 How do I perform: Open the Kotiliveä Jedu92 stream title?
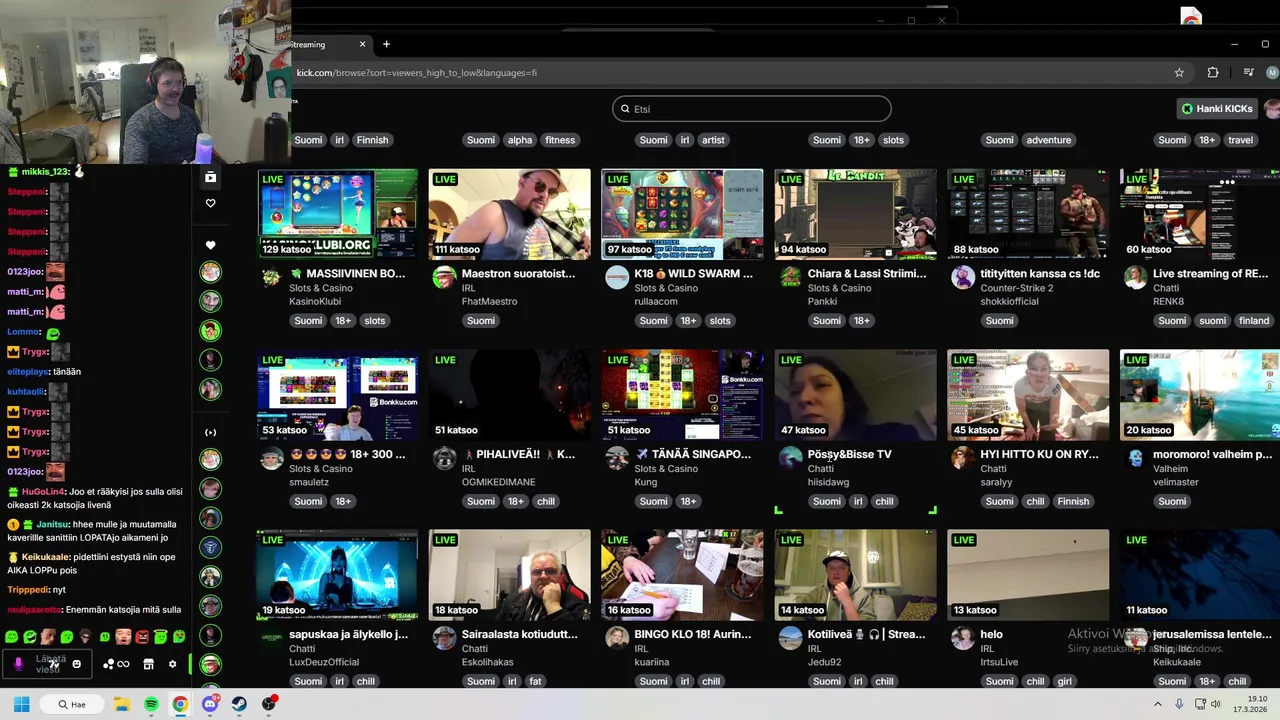pos(866,634)
